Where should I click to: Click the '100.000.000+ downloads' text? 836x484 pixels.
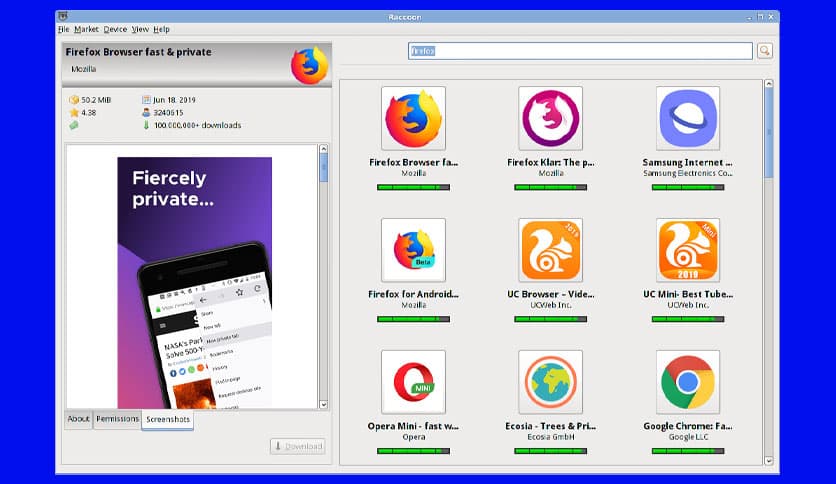[x=197, y=125]
